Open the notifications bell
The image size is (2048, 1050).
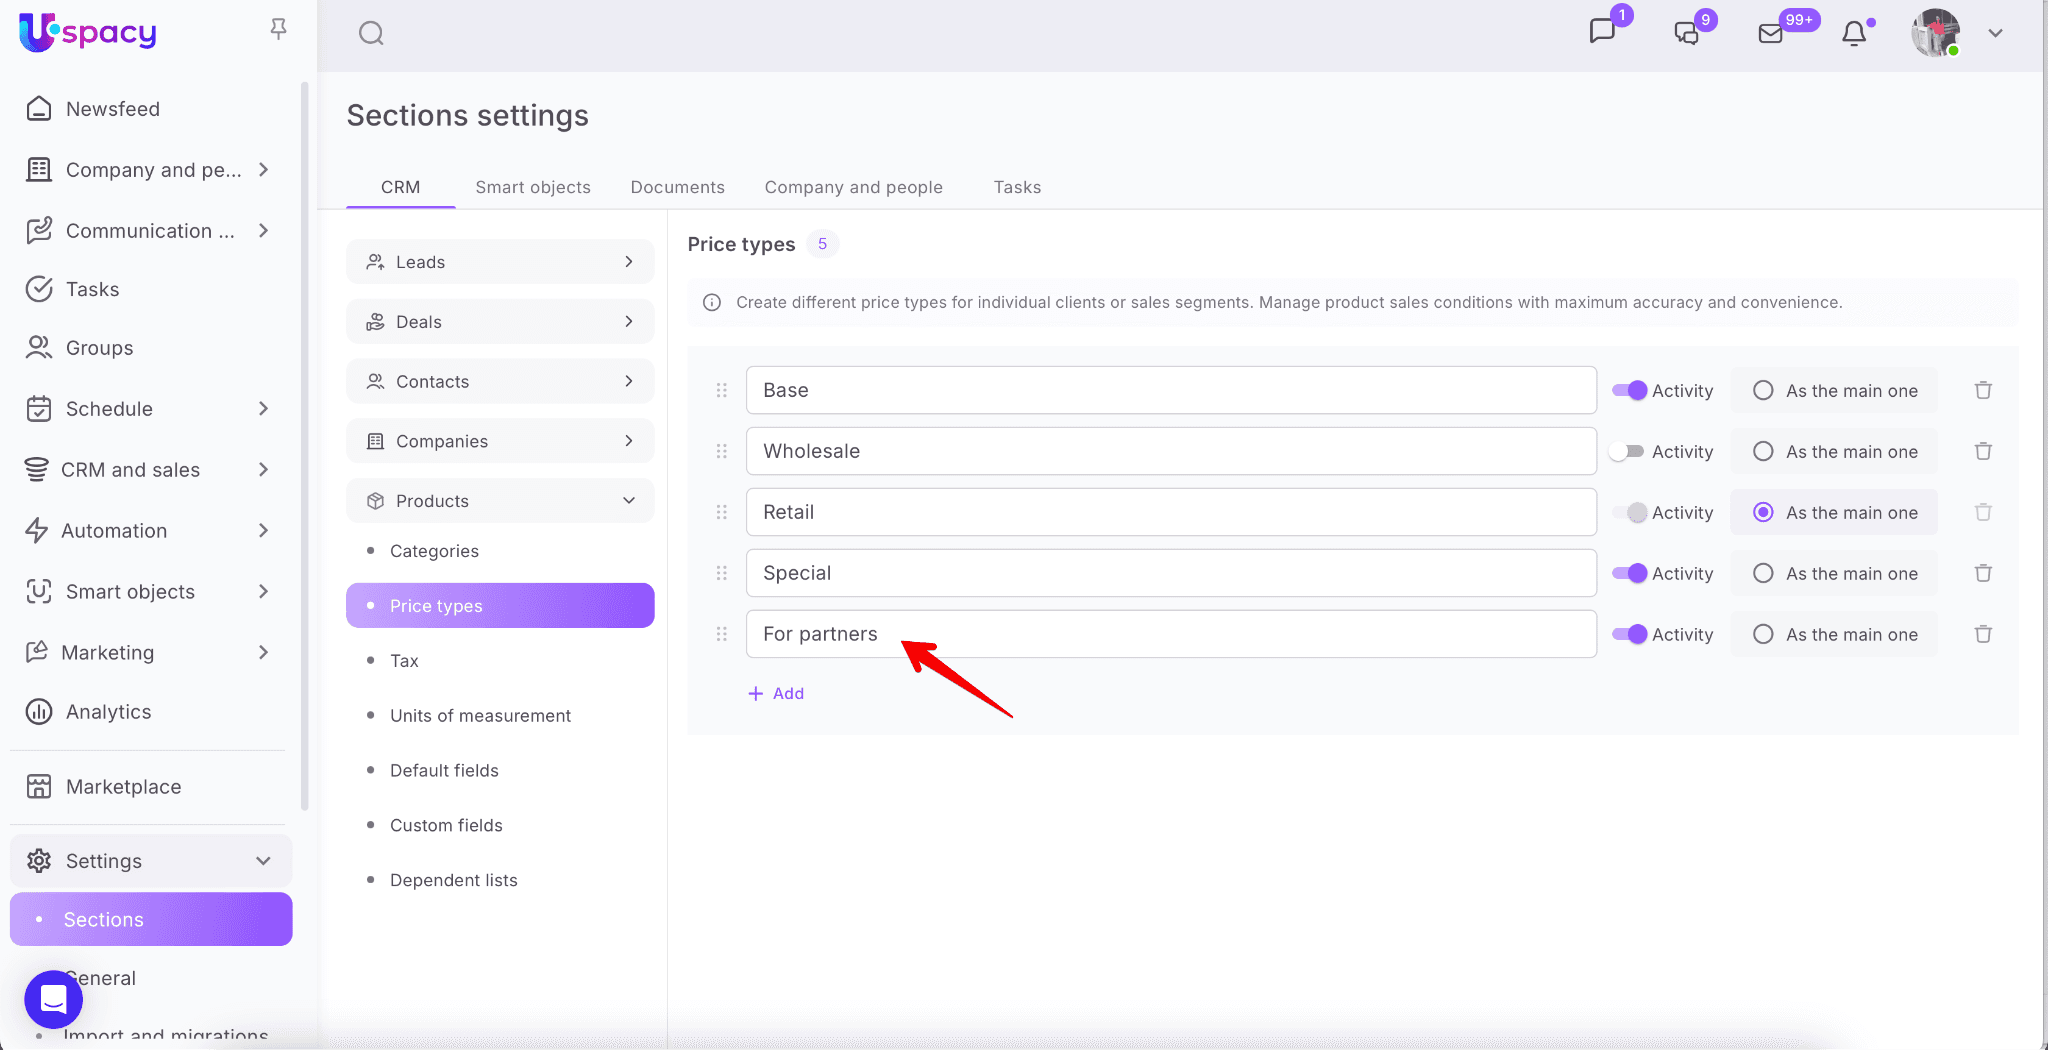pyautogui.click(x=1854, y=34)
